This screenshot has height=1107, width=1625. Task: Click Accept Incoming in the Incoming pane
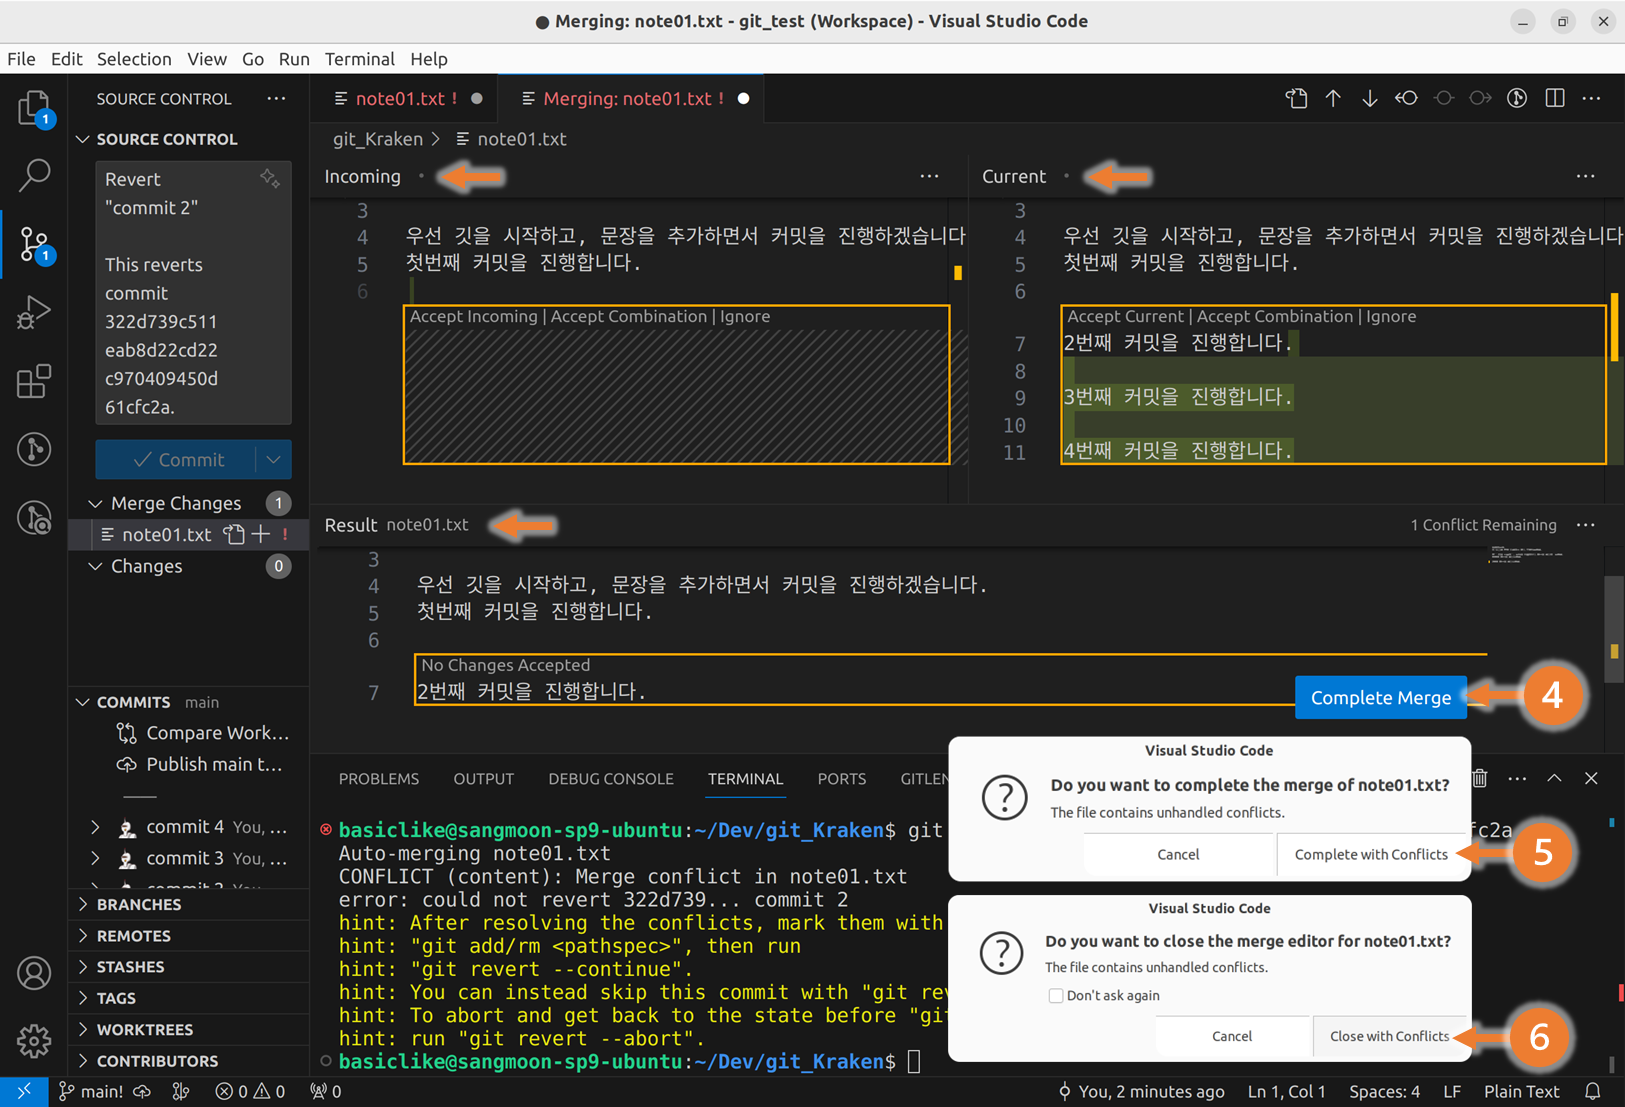[473, 316]
